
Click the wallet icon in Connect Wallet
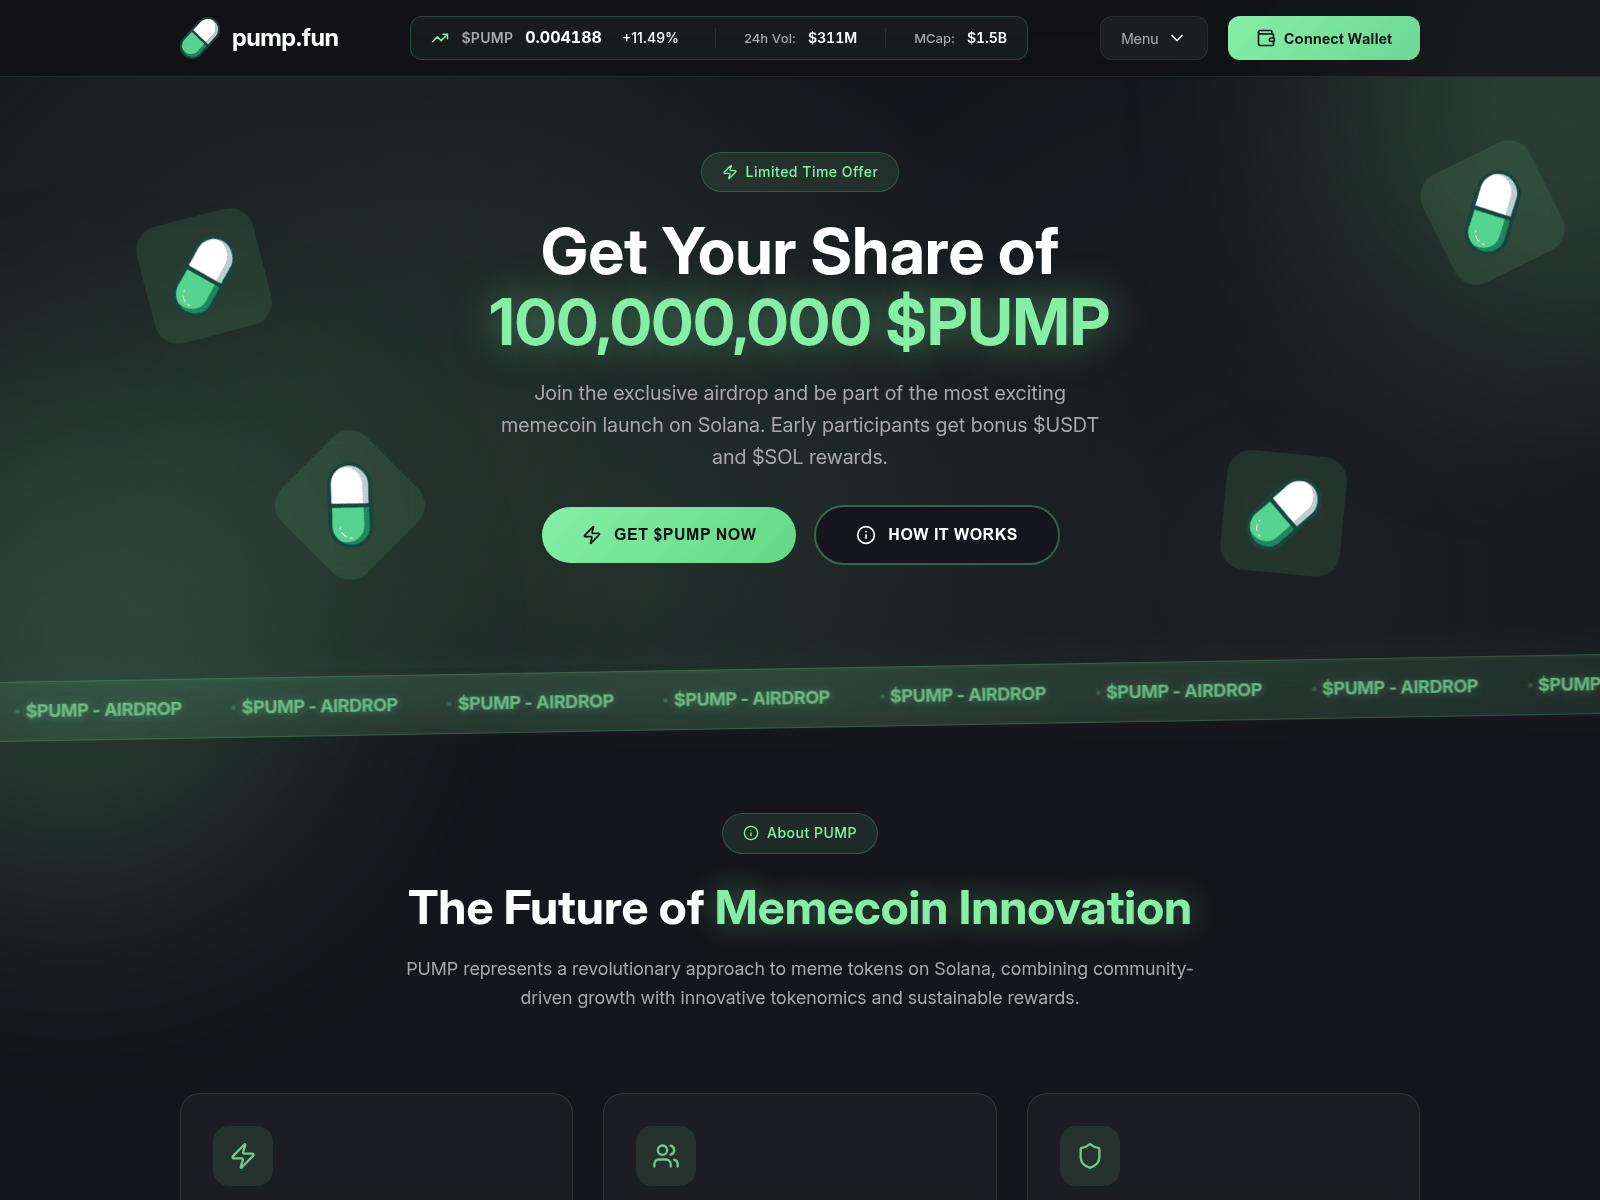coord(1266,38)
